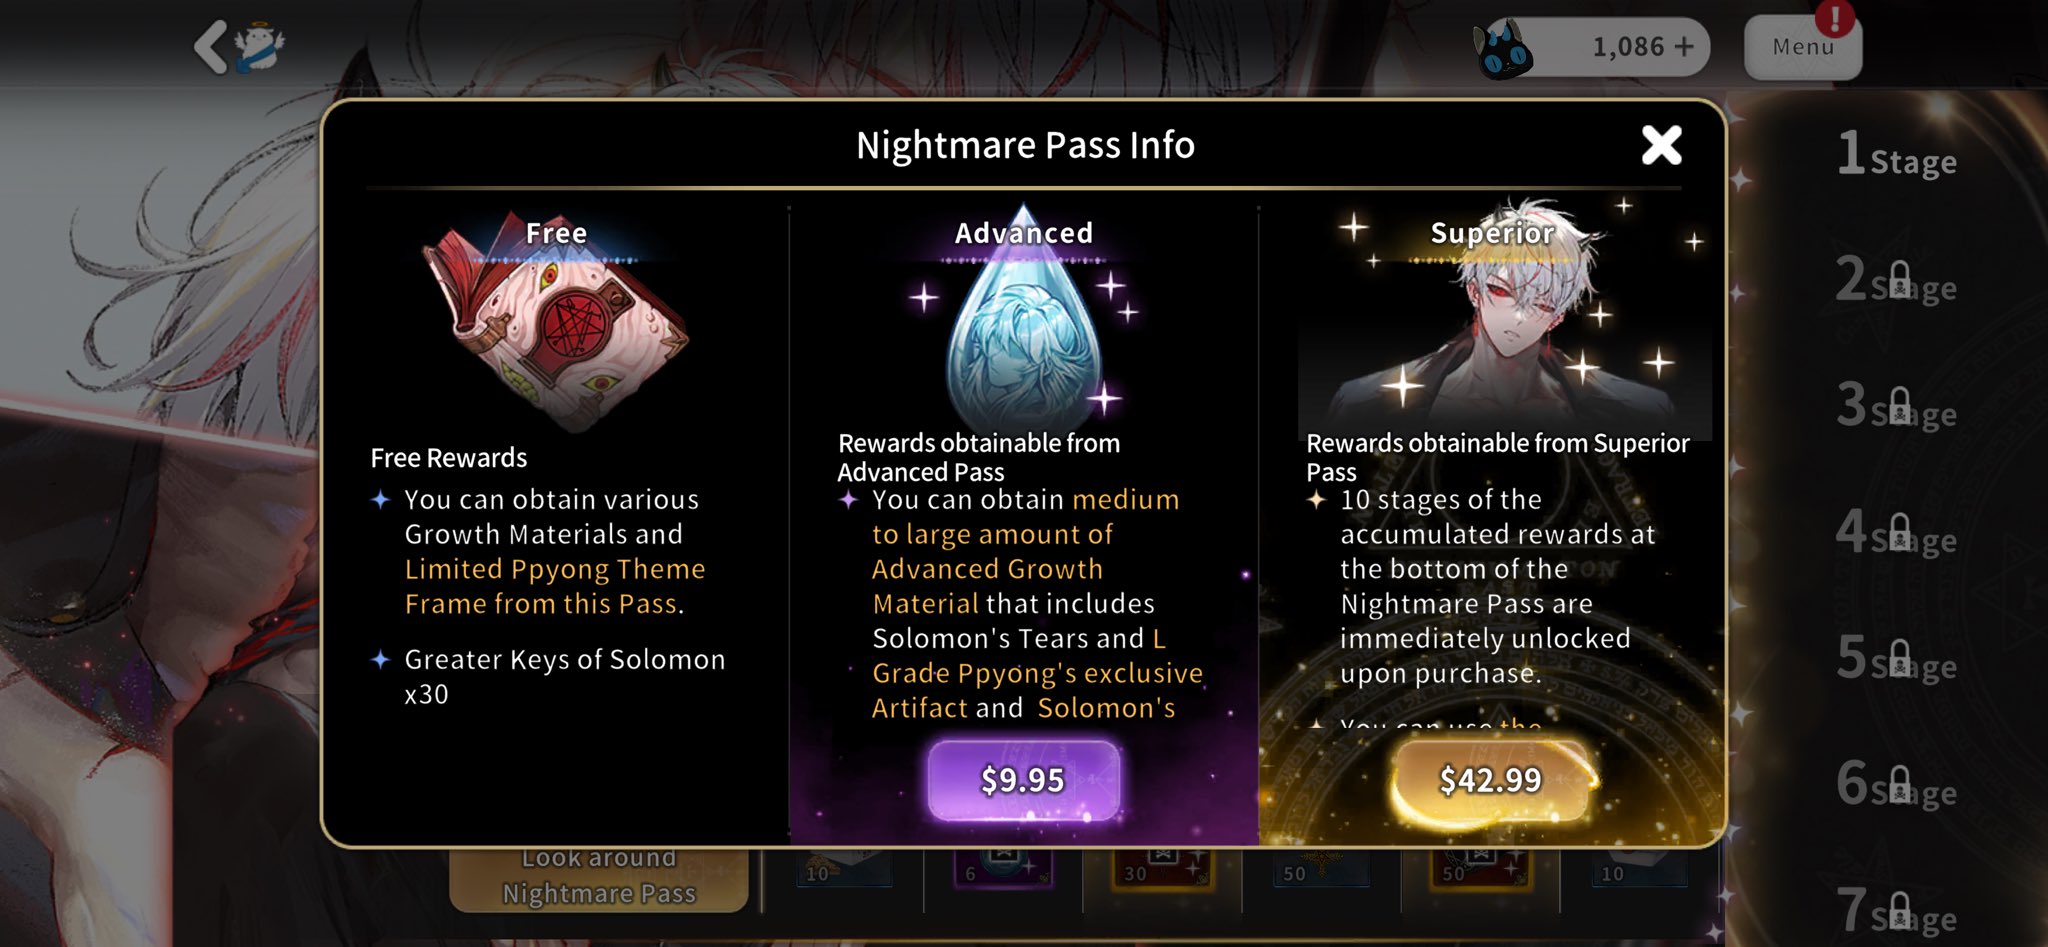Close the Nightmare Pass Info dialog
The width and height of the screenshot is (2048, 947).
pyautogui.click(x=1661, y=146)
